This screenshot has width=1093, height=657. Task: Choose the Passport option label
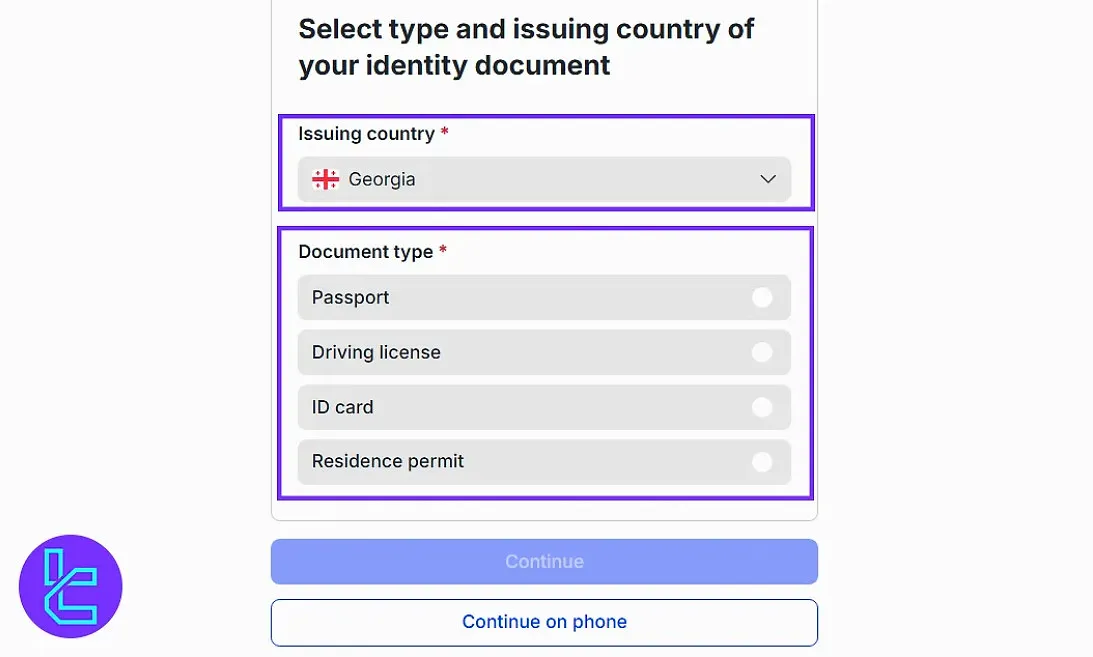click(350, 297)
